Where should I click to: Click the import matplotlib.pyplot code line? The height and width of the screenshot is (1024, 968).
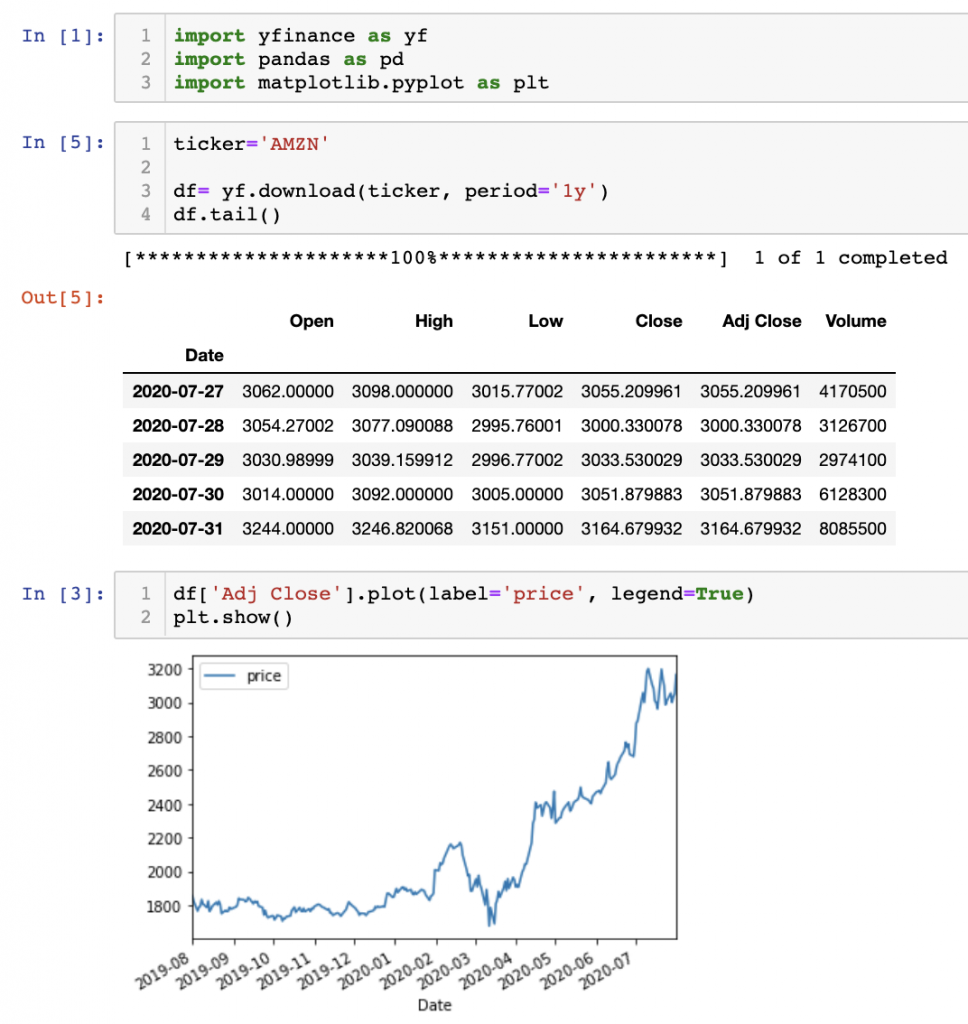point(360,82)
